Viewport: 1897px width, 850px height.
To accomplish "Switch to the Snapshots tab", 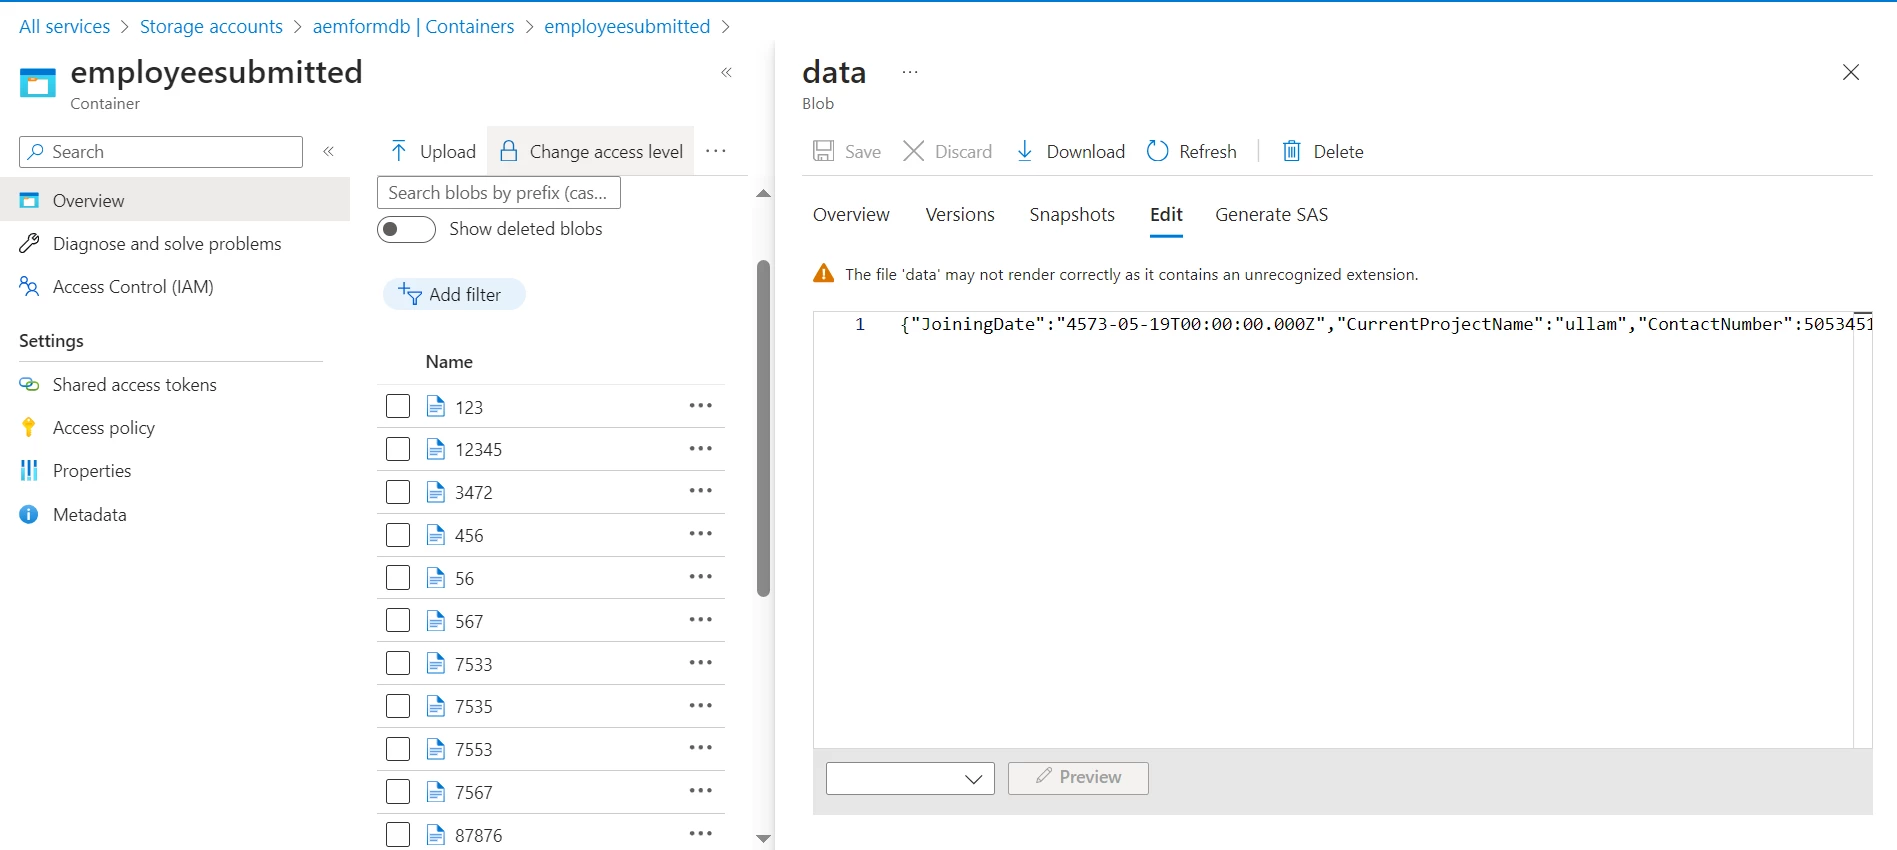I will pos(1072,215).
